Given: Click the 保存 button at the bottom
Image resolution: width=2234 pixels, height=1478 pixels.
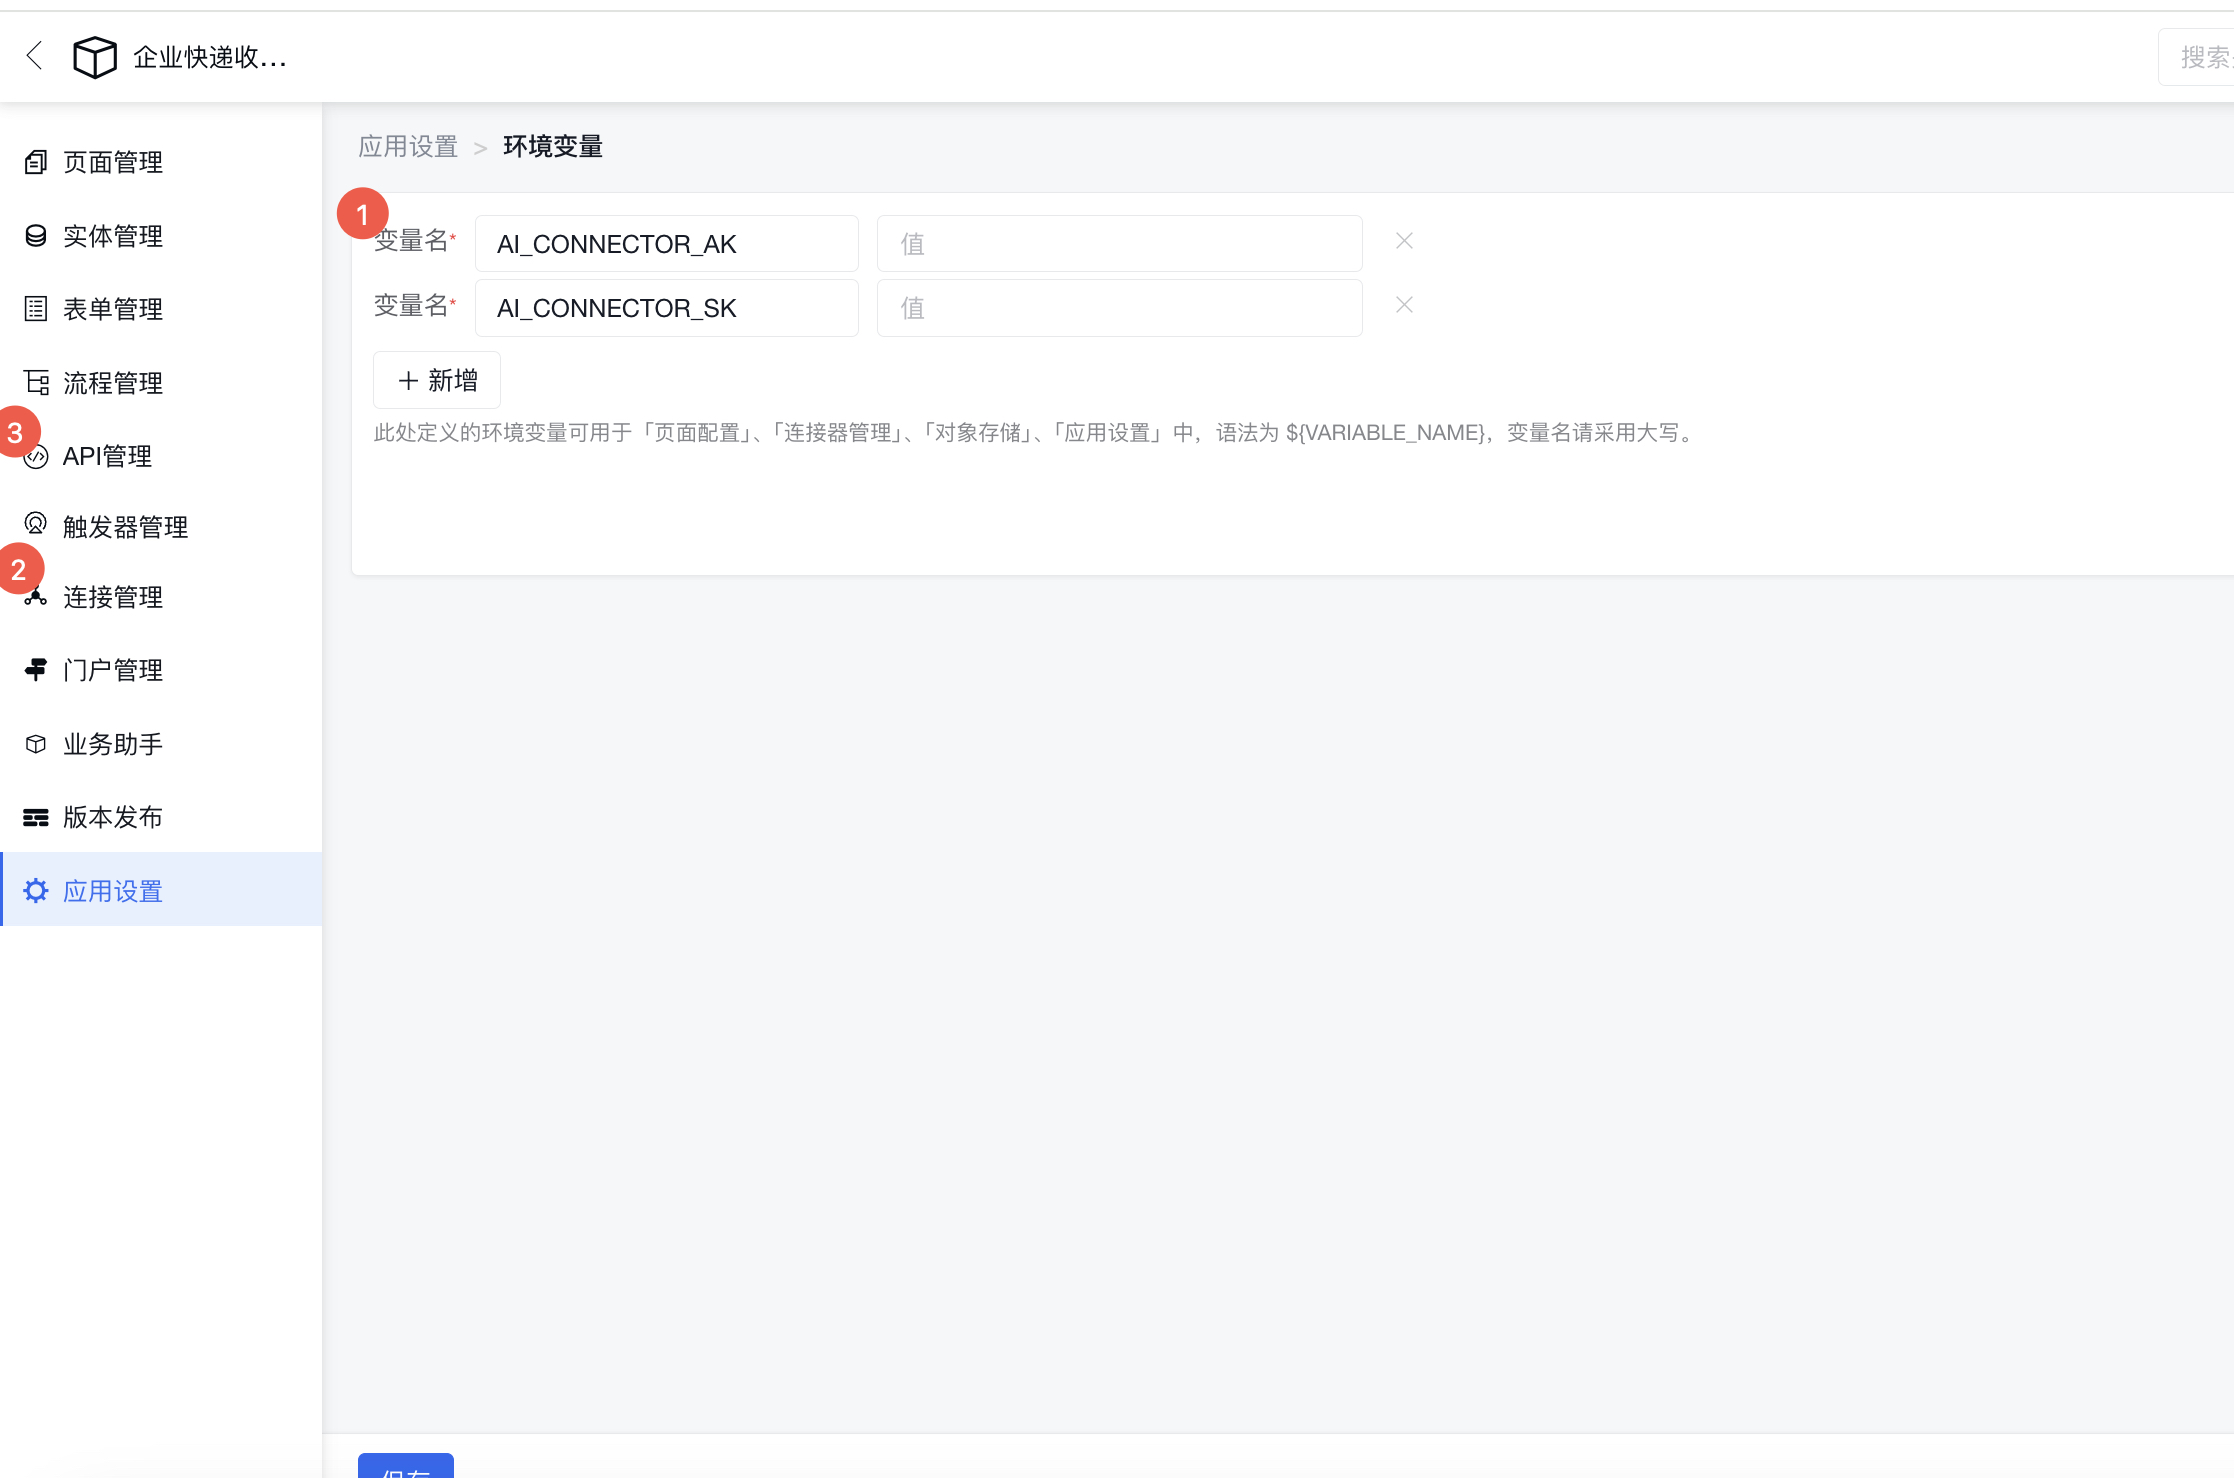Looking at the screenshot, I should (x=405, y=1470).
